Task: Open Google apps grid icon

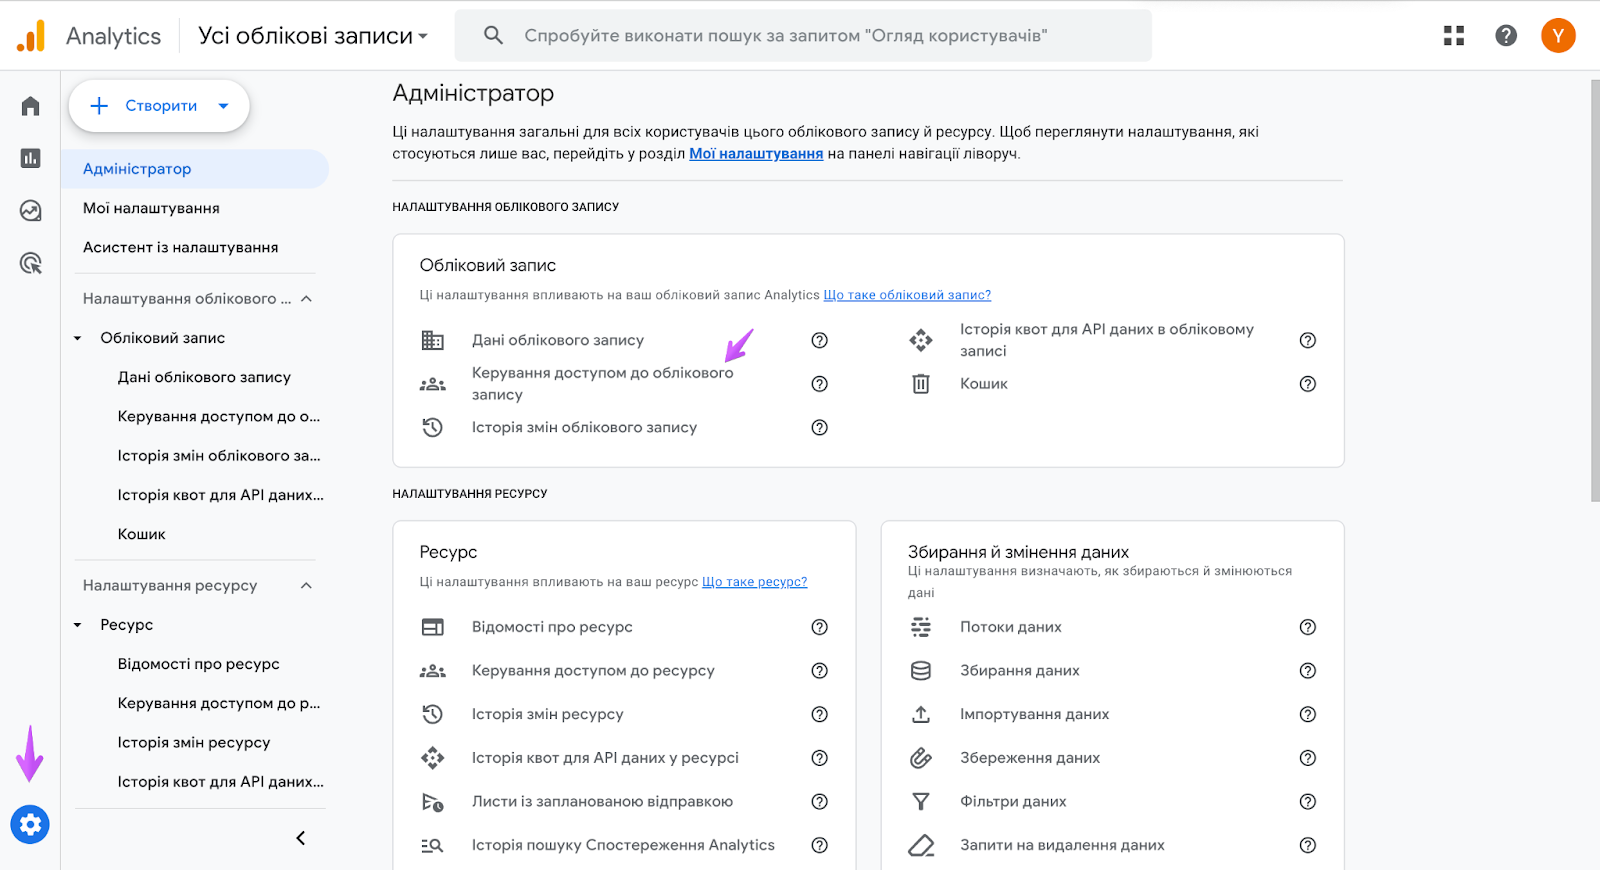Action: [1454, 36]
